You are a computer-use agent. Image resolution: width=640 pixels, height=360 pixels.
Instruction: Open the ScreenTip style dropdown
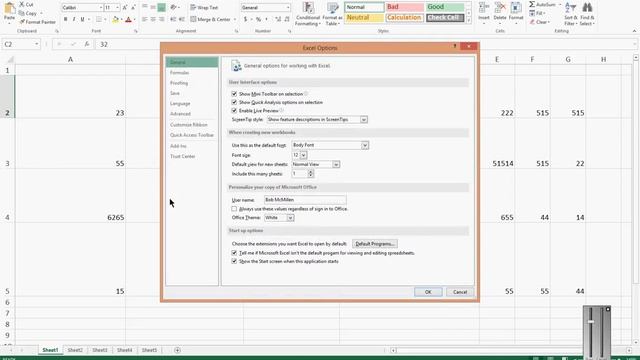coord(364,120)
